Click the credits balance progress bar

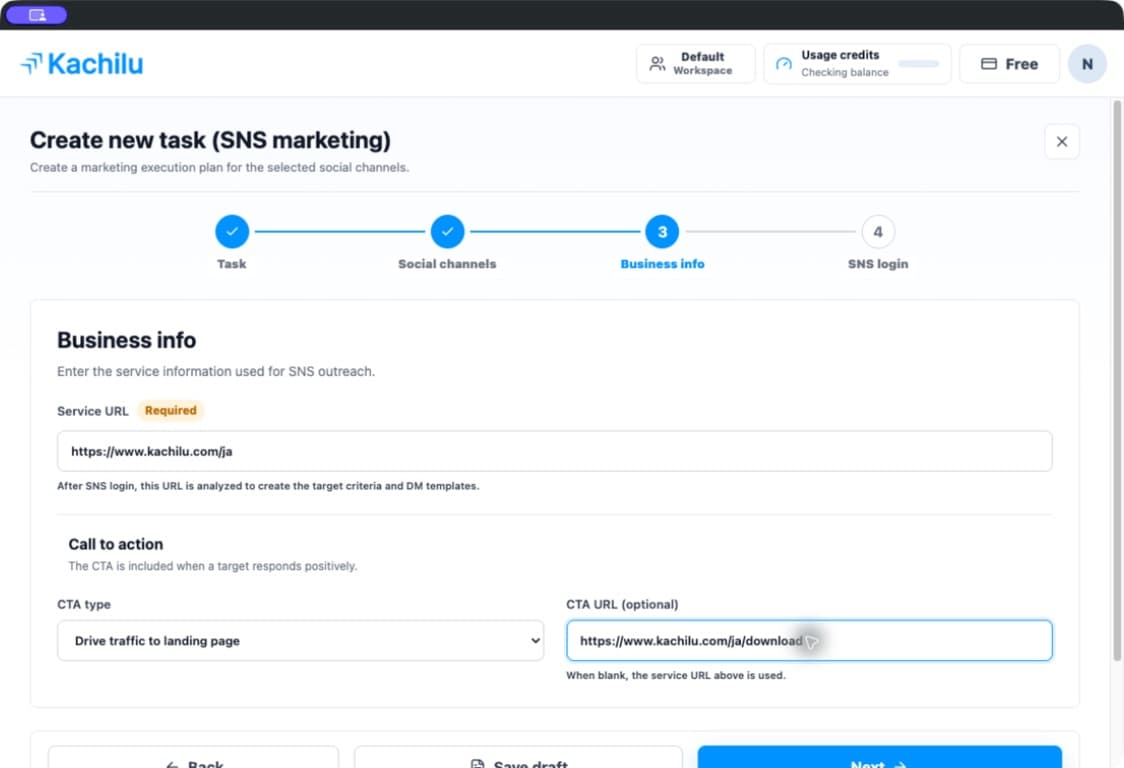point(918,64)
